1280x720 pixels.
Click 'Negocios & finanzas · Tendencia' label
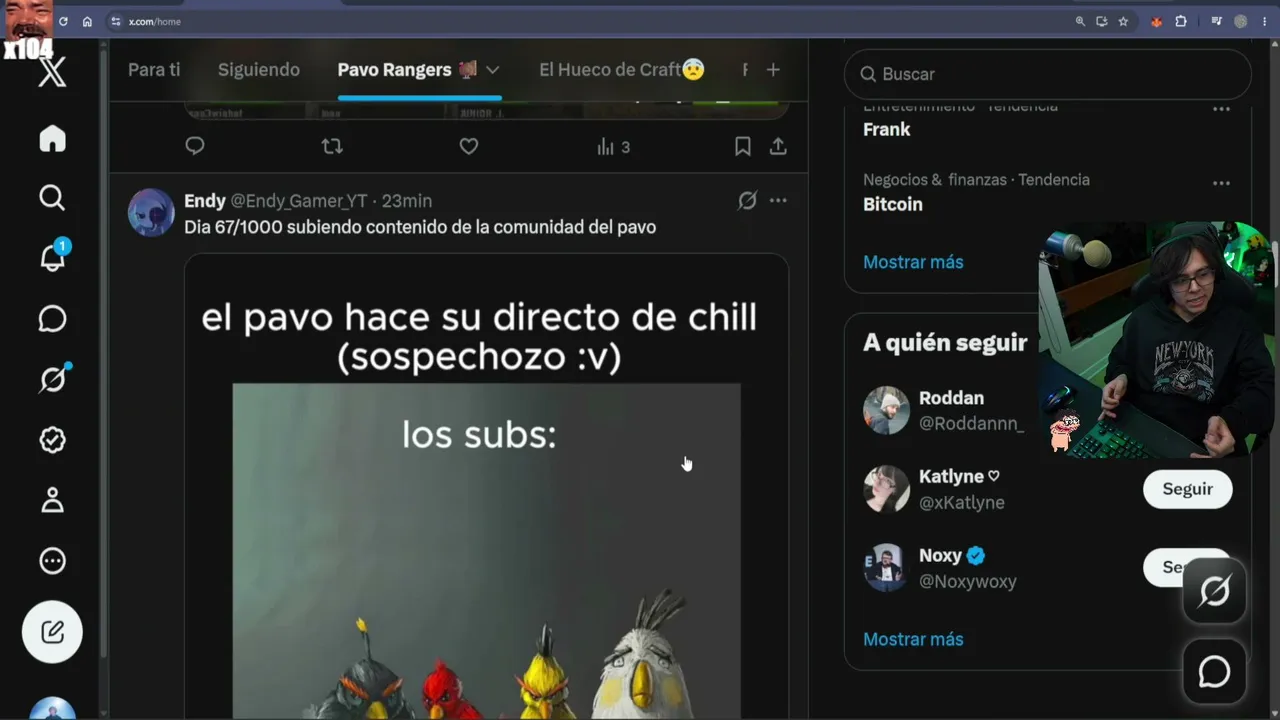coord(976,180)
